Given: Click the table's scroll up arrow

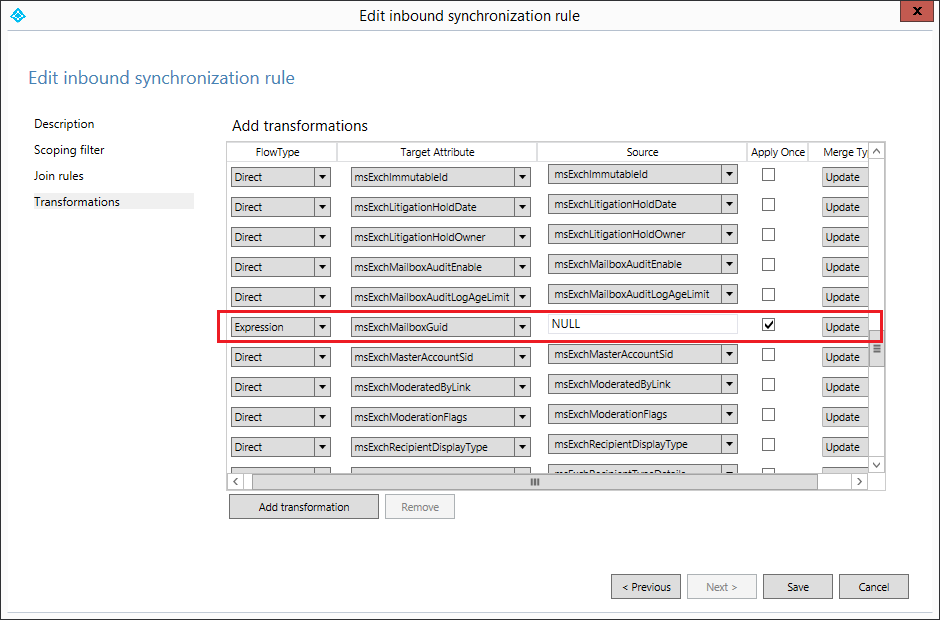Looking at the screenshot, I should pyautogui.click(x=876, y=152).
